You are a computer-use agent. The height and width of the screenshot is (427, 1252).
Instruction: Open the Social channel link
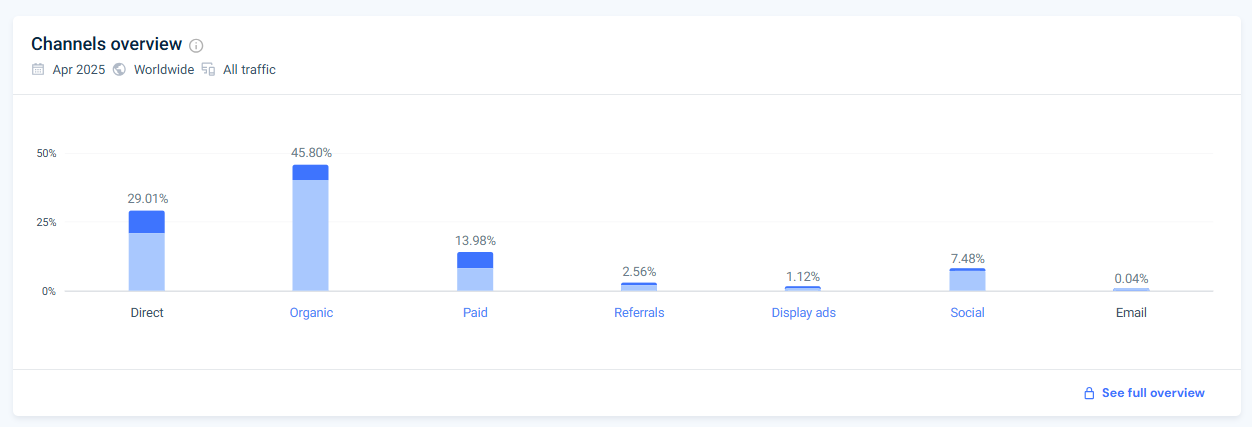pyautogui.click(x=967, y=312)
